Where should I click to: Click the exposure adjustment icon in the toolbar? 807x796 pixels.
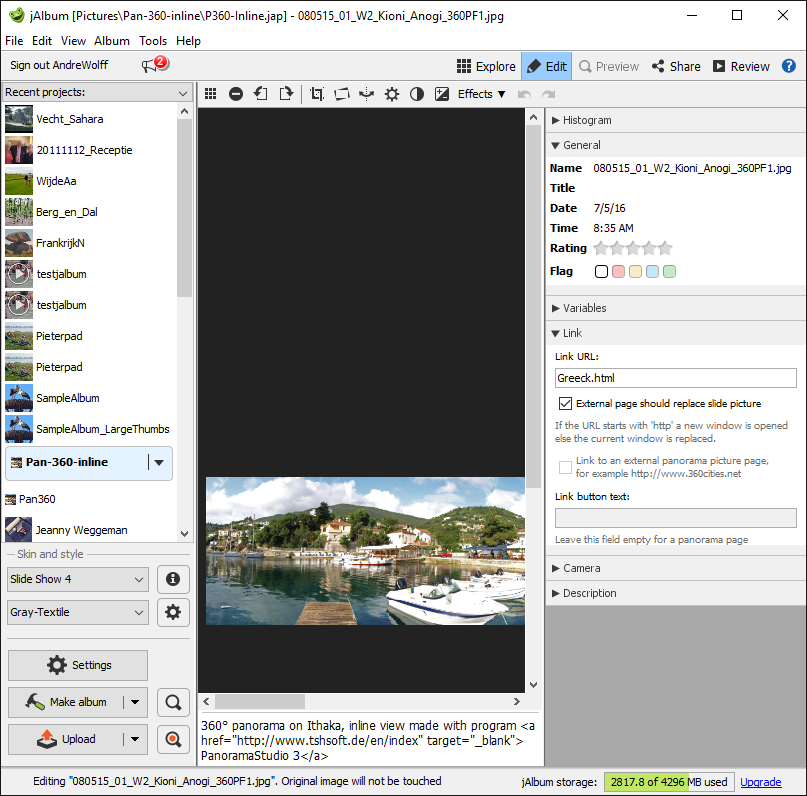[442, 93]
